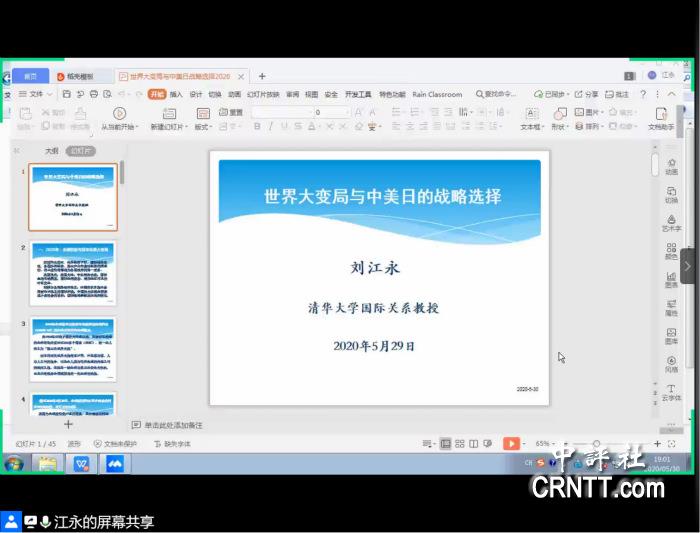700x533 pixels.
Task: Expand the side panel right-arrow handle
Action: click(688, 266)
